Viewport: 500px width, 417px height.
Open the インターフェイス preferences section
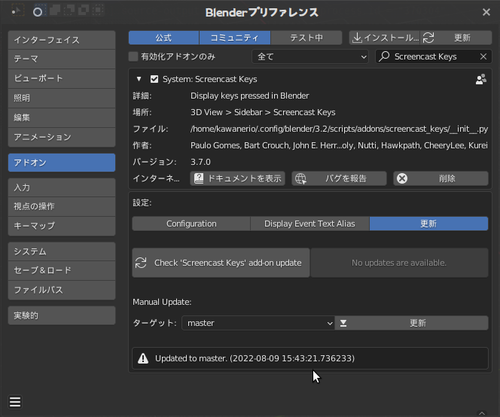(62, 40)
